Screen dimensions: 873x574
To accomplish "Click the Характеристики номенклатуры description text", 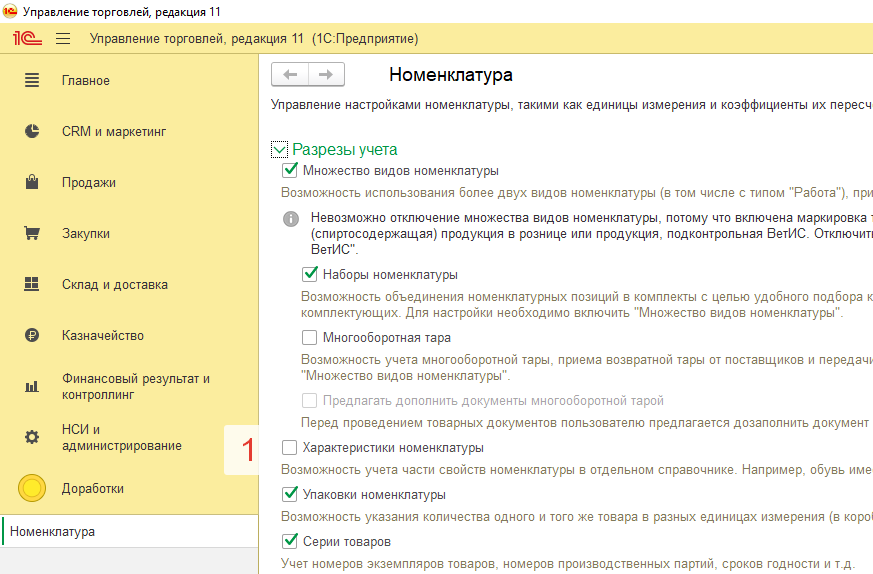I will tap(577, 470).
